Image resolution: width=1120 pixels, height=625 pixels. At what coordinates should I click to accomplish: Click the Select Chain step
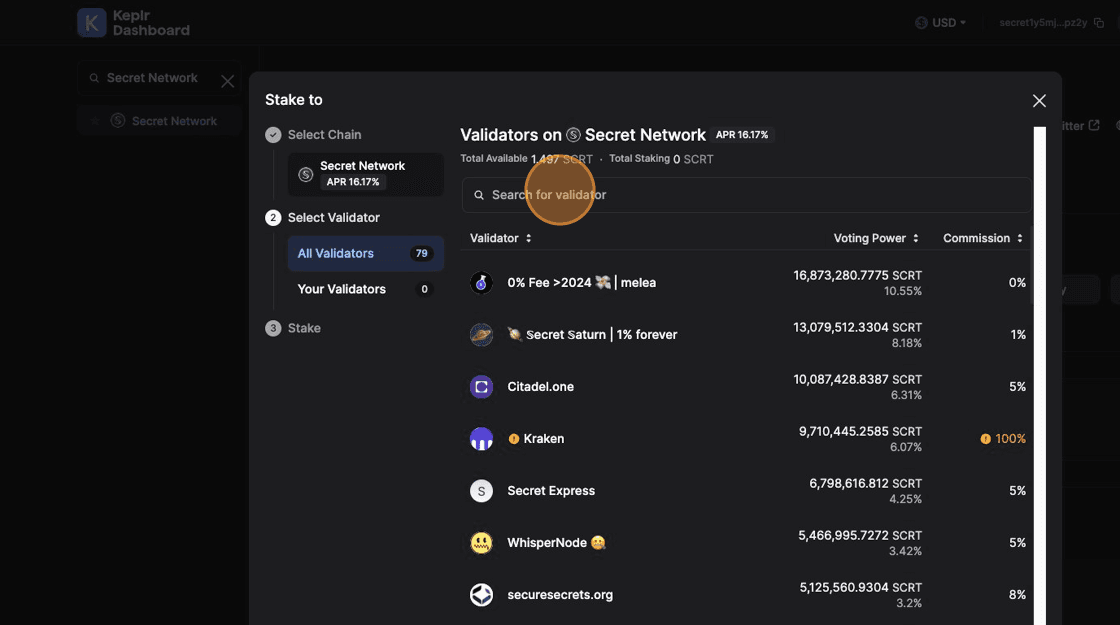click(x=324, y=135)
